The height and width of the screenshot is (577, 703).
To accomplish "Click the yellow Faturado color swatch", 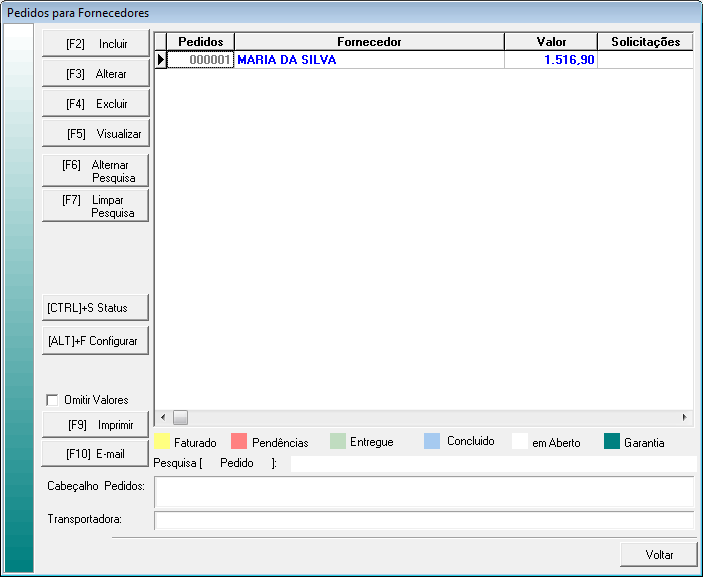I will 161,442.
